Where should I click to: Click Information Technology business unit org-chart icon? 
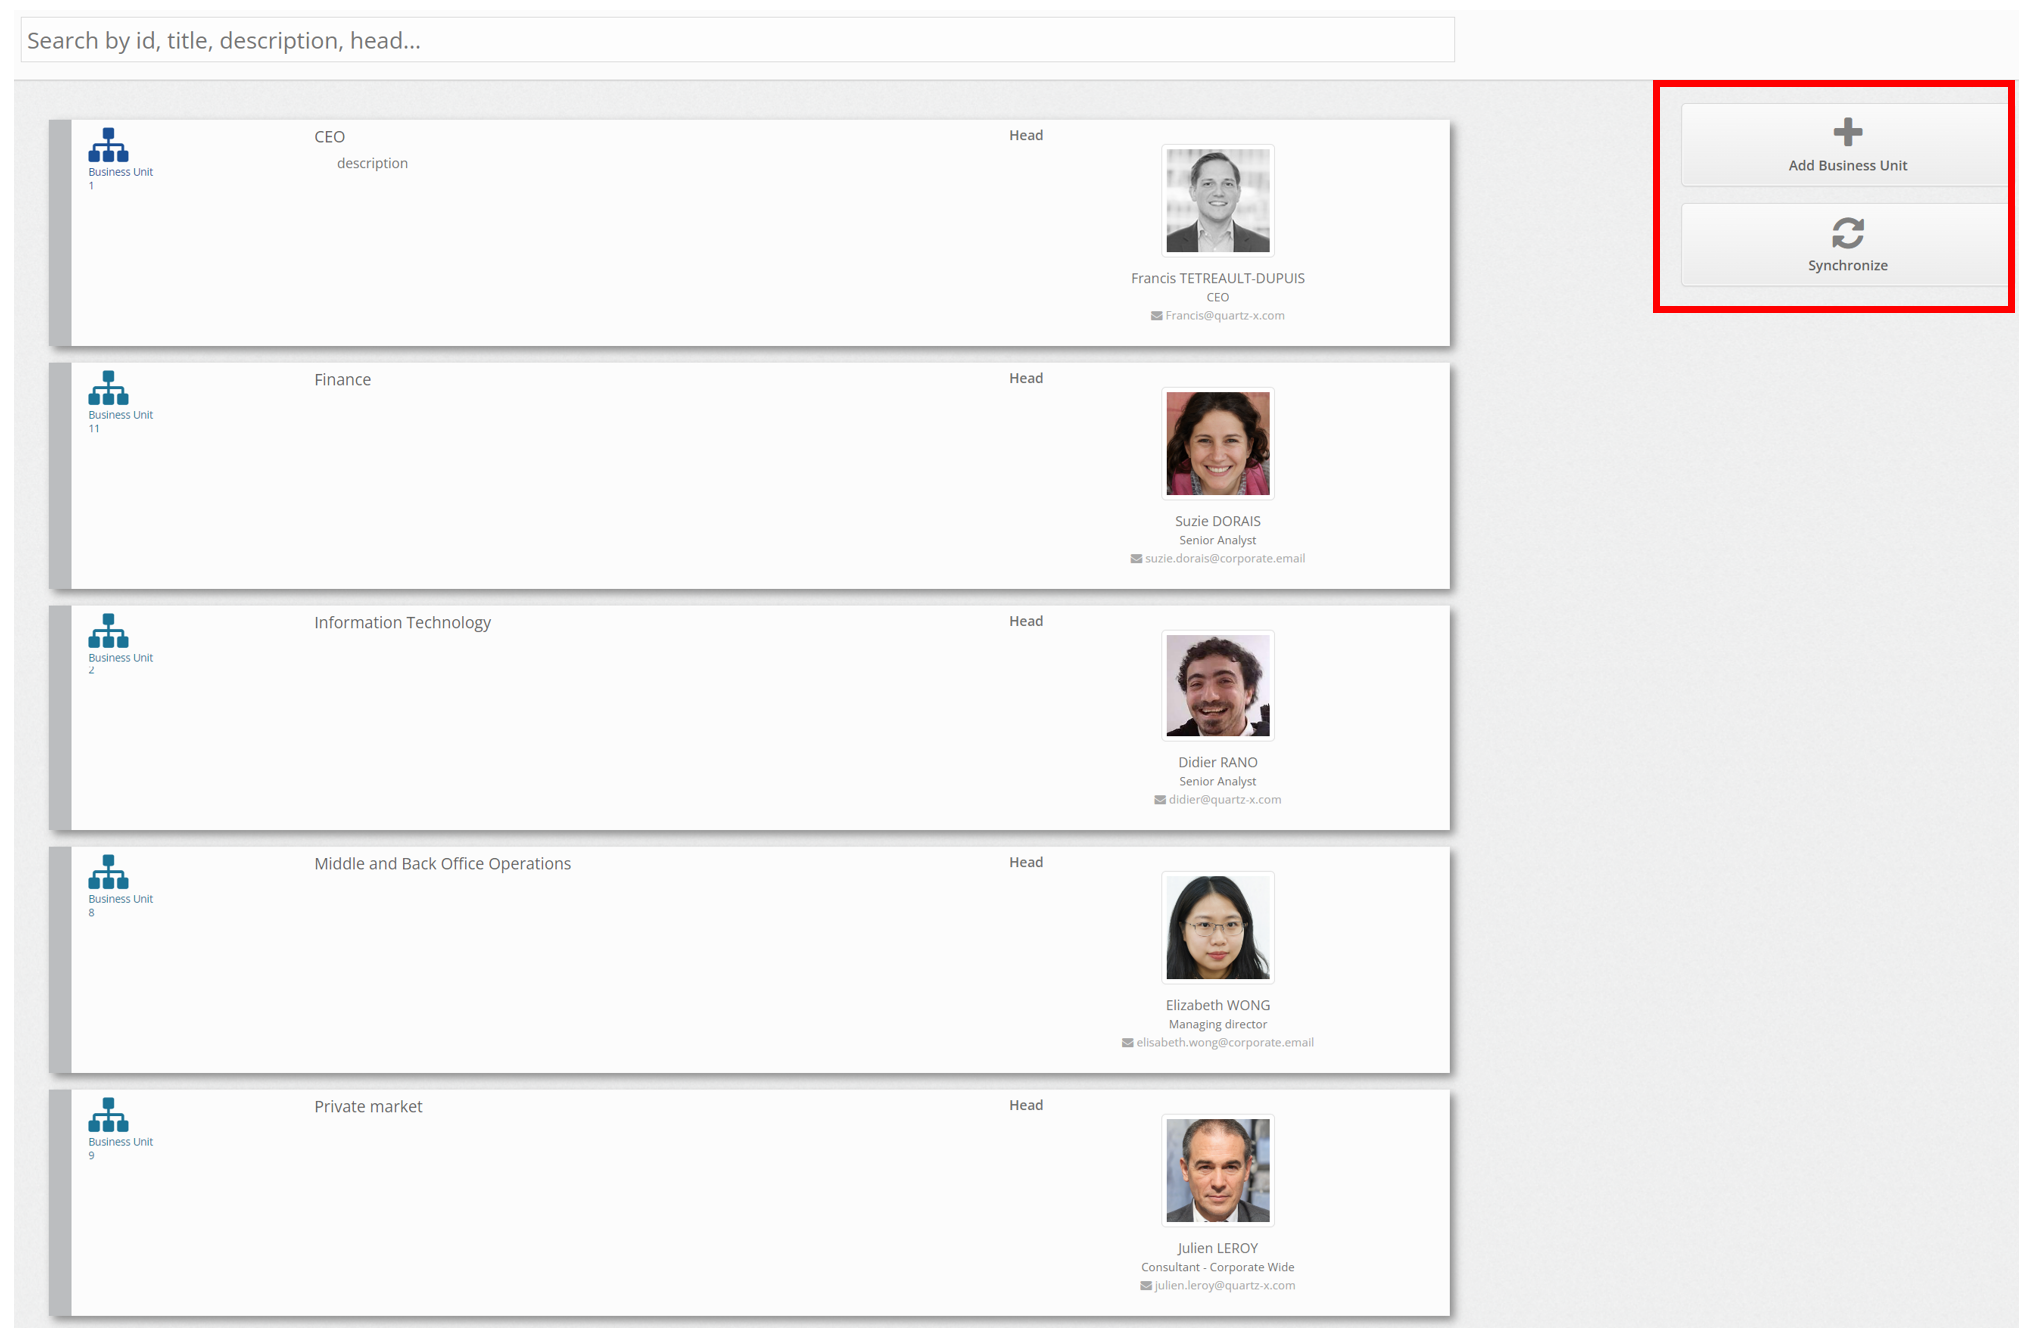tap(108, 632)
